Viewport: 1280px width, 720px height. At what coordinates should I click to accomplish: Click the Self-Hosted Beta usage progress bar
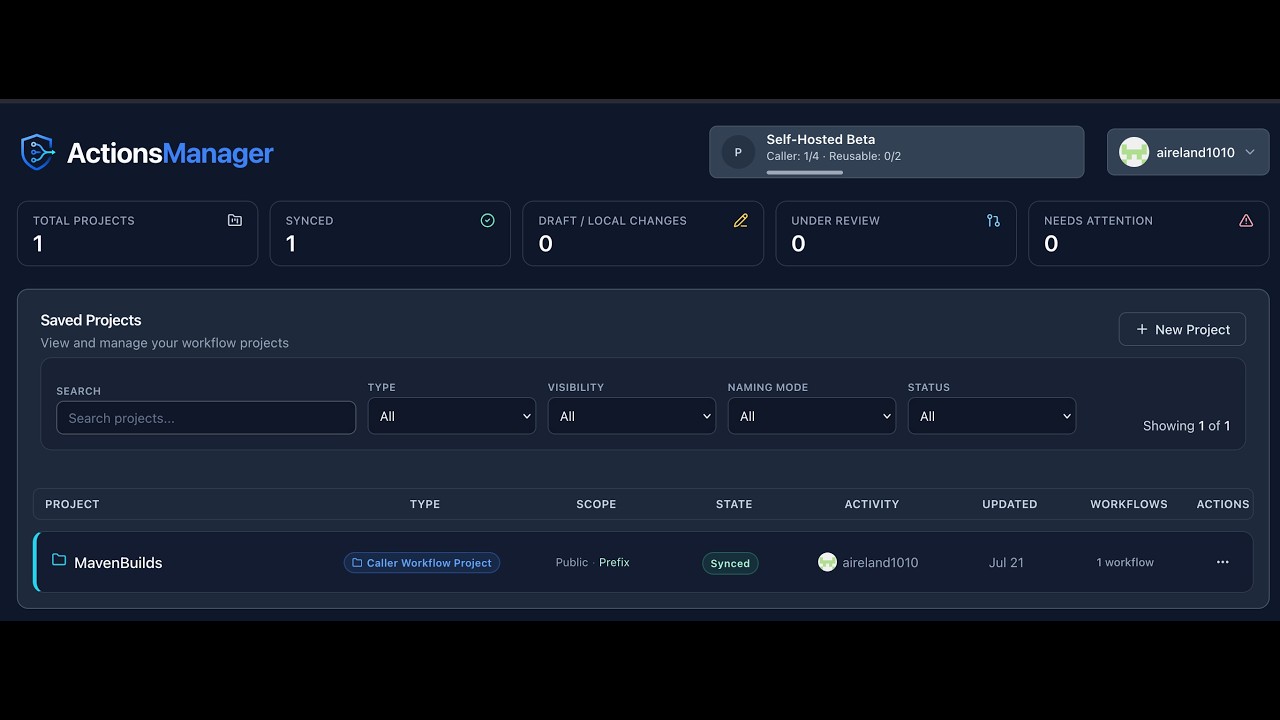click(x=805, y=172)
